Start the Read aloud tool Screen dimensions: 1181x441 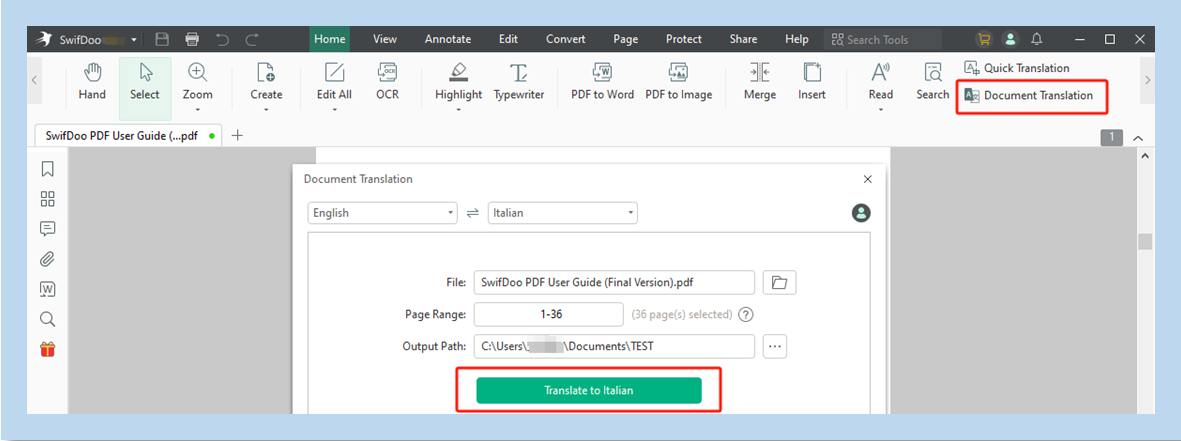pos(880,82)
